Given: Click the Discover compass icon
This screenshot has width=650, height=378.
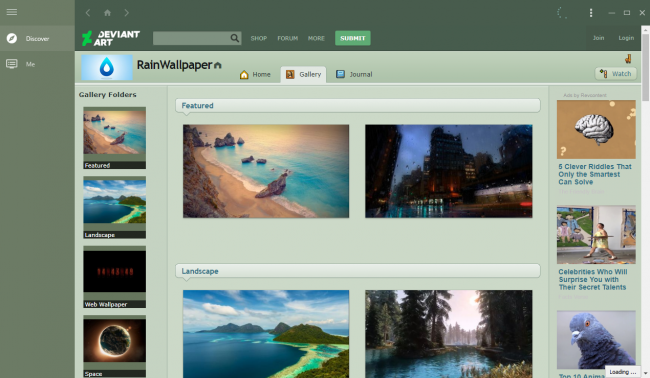Looking at the screenshot, I should coord(12,39).
